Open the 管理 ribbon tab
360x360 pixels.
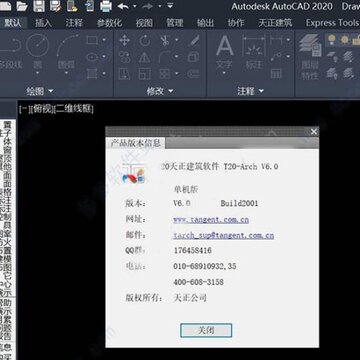click(175, 23)
